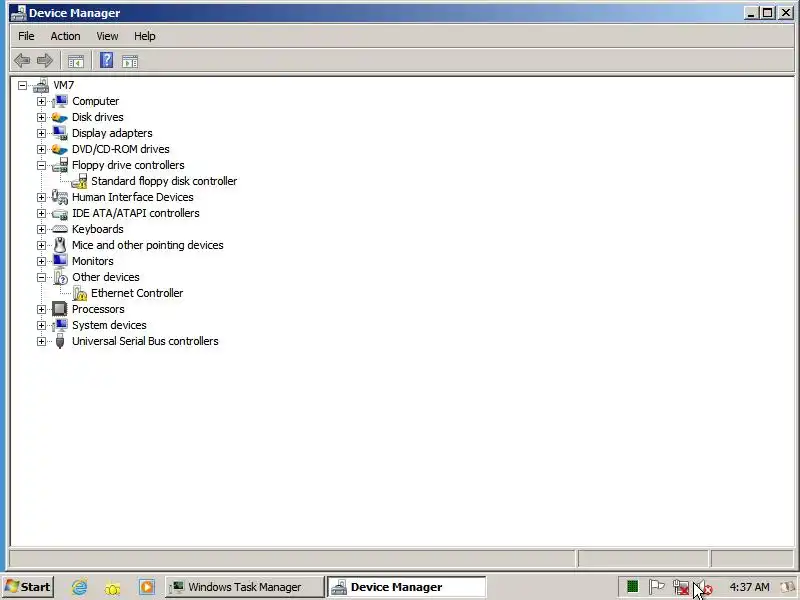The height and width of the screenshot is (600, 800).
Task: Collapse the Floppy drive controllers node
Action: pos(41,165)
